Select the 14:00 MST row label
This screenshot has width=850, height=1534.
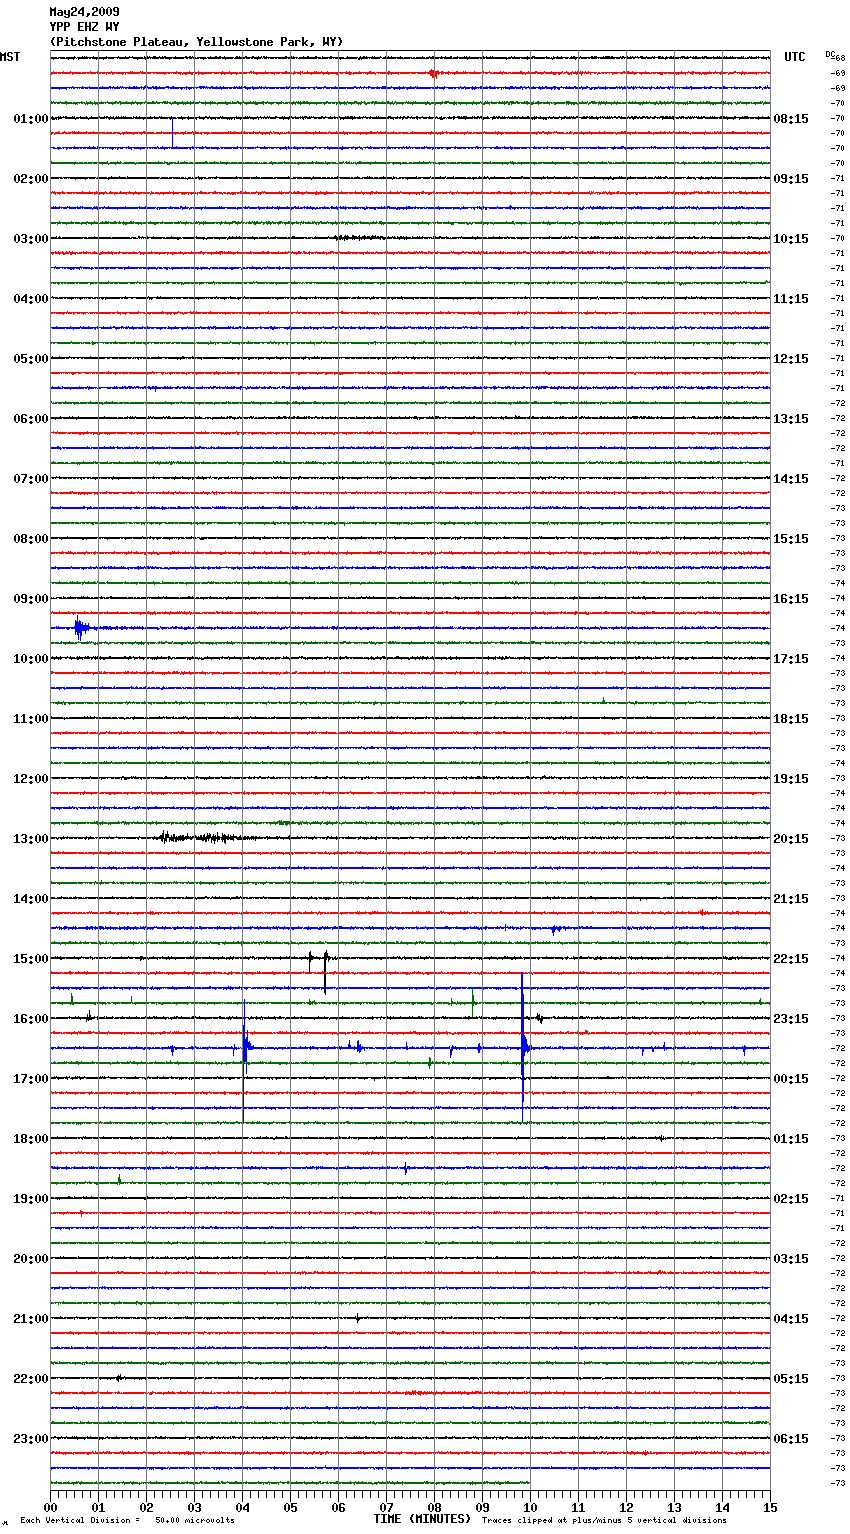31,899
